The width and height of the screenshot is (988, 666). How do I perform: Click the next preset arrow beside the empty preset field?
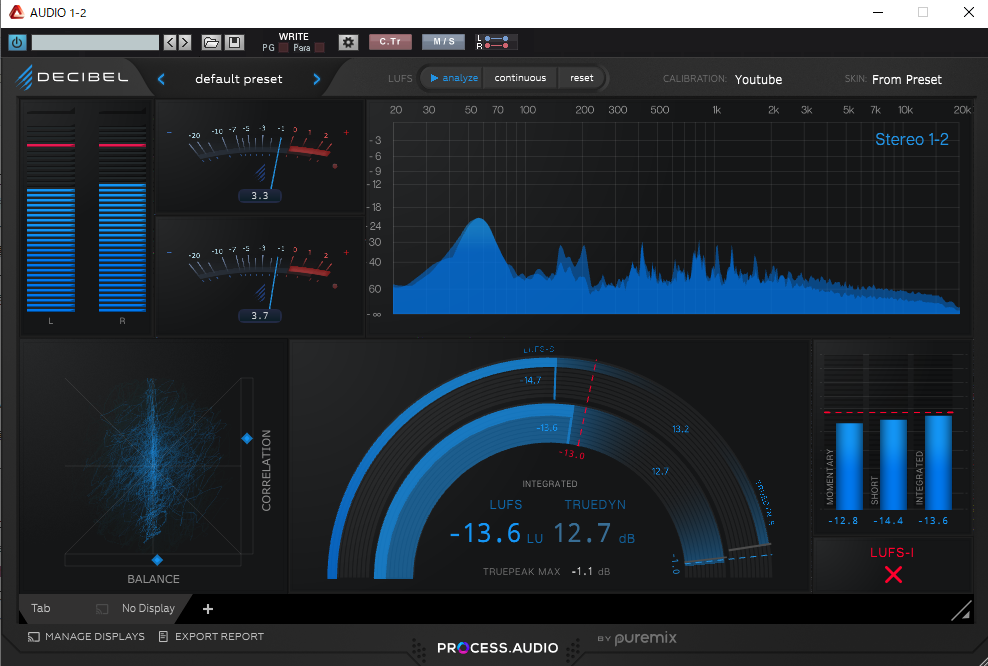coord(185,42)
